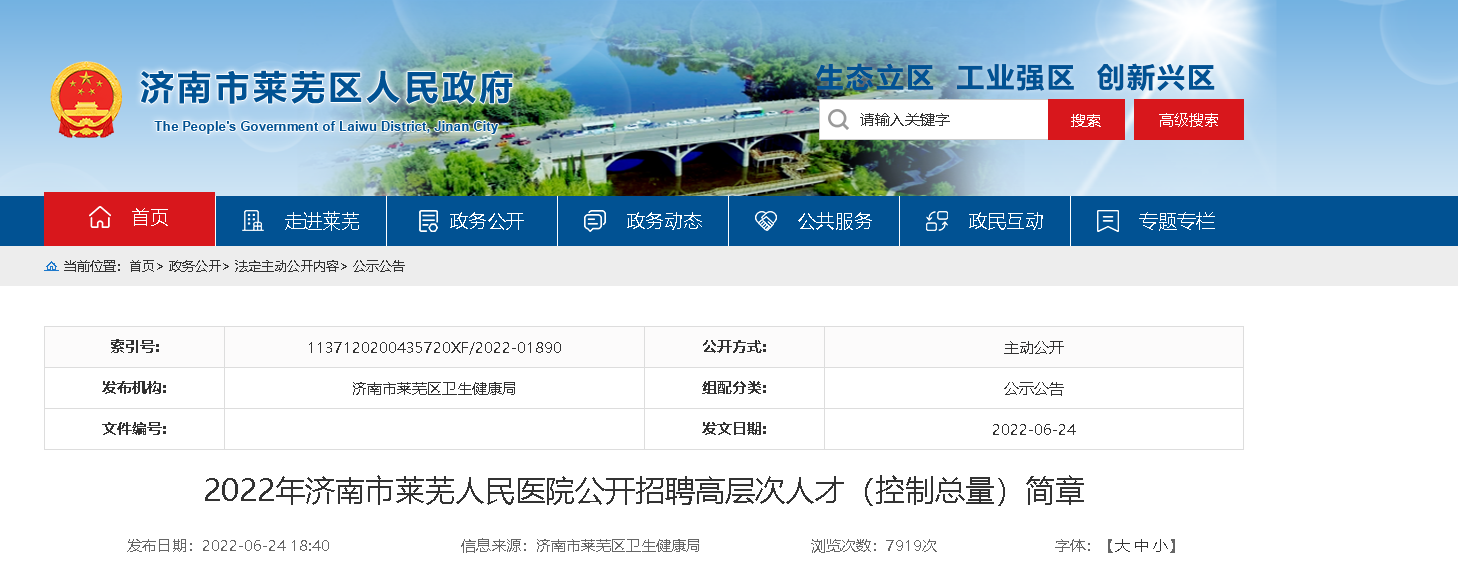Follow the 法定主动公开内容 breadcrumb link
Screen dimensions: 1458x580
tap(286, 267)
